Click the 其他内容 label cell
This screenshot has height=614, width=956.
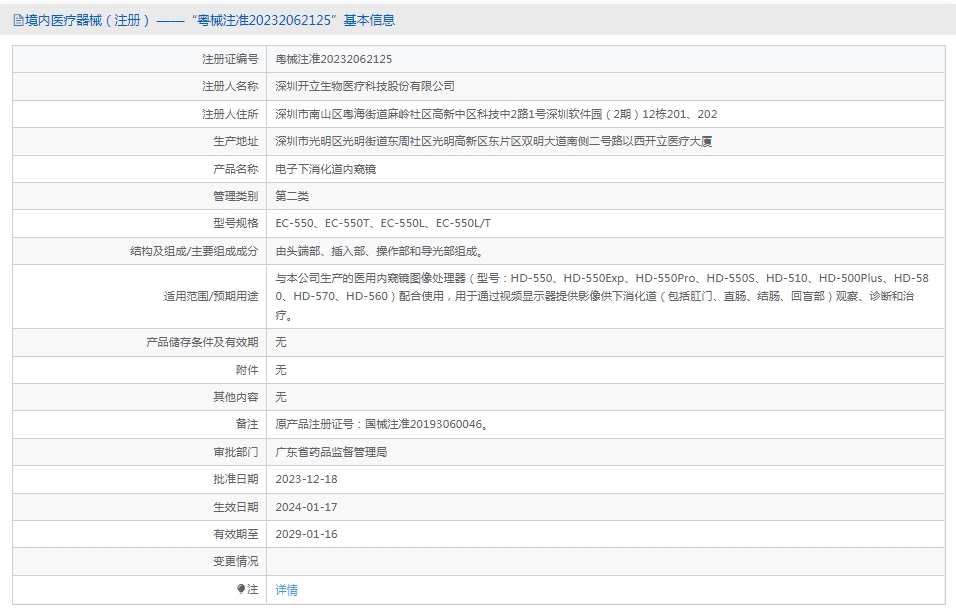[x=140, y=397]
